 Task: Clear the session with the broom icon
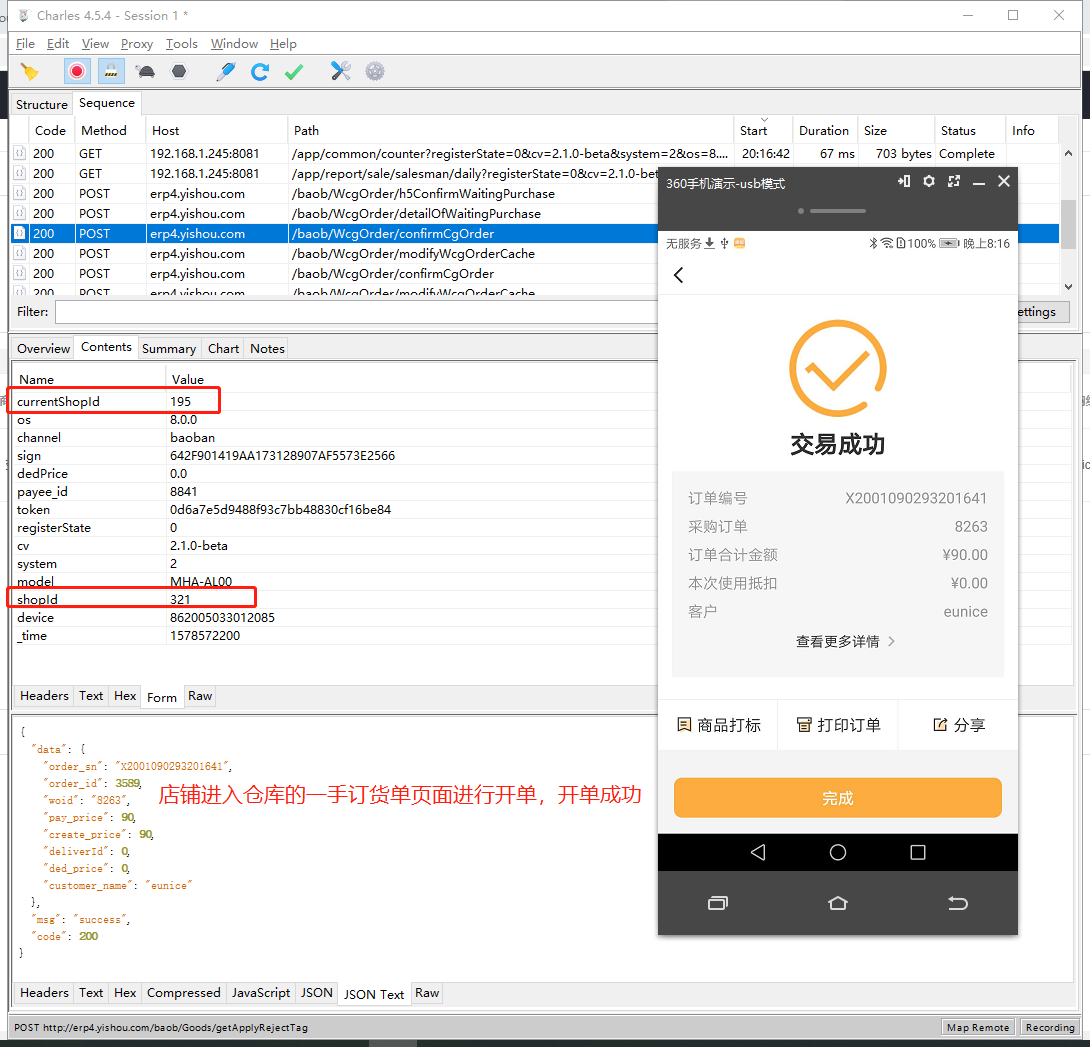pyautogui.click(x=29, y=72)
